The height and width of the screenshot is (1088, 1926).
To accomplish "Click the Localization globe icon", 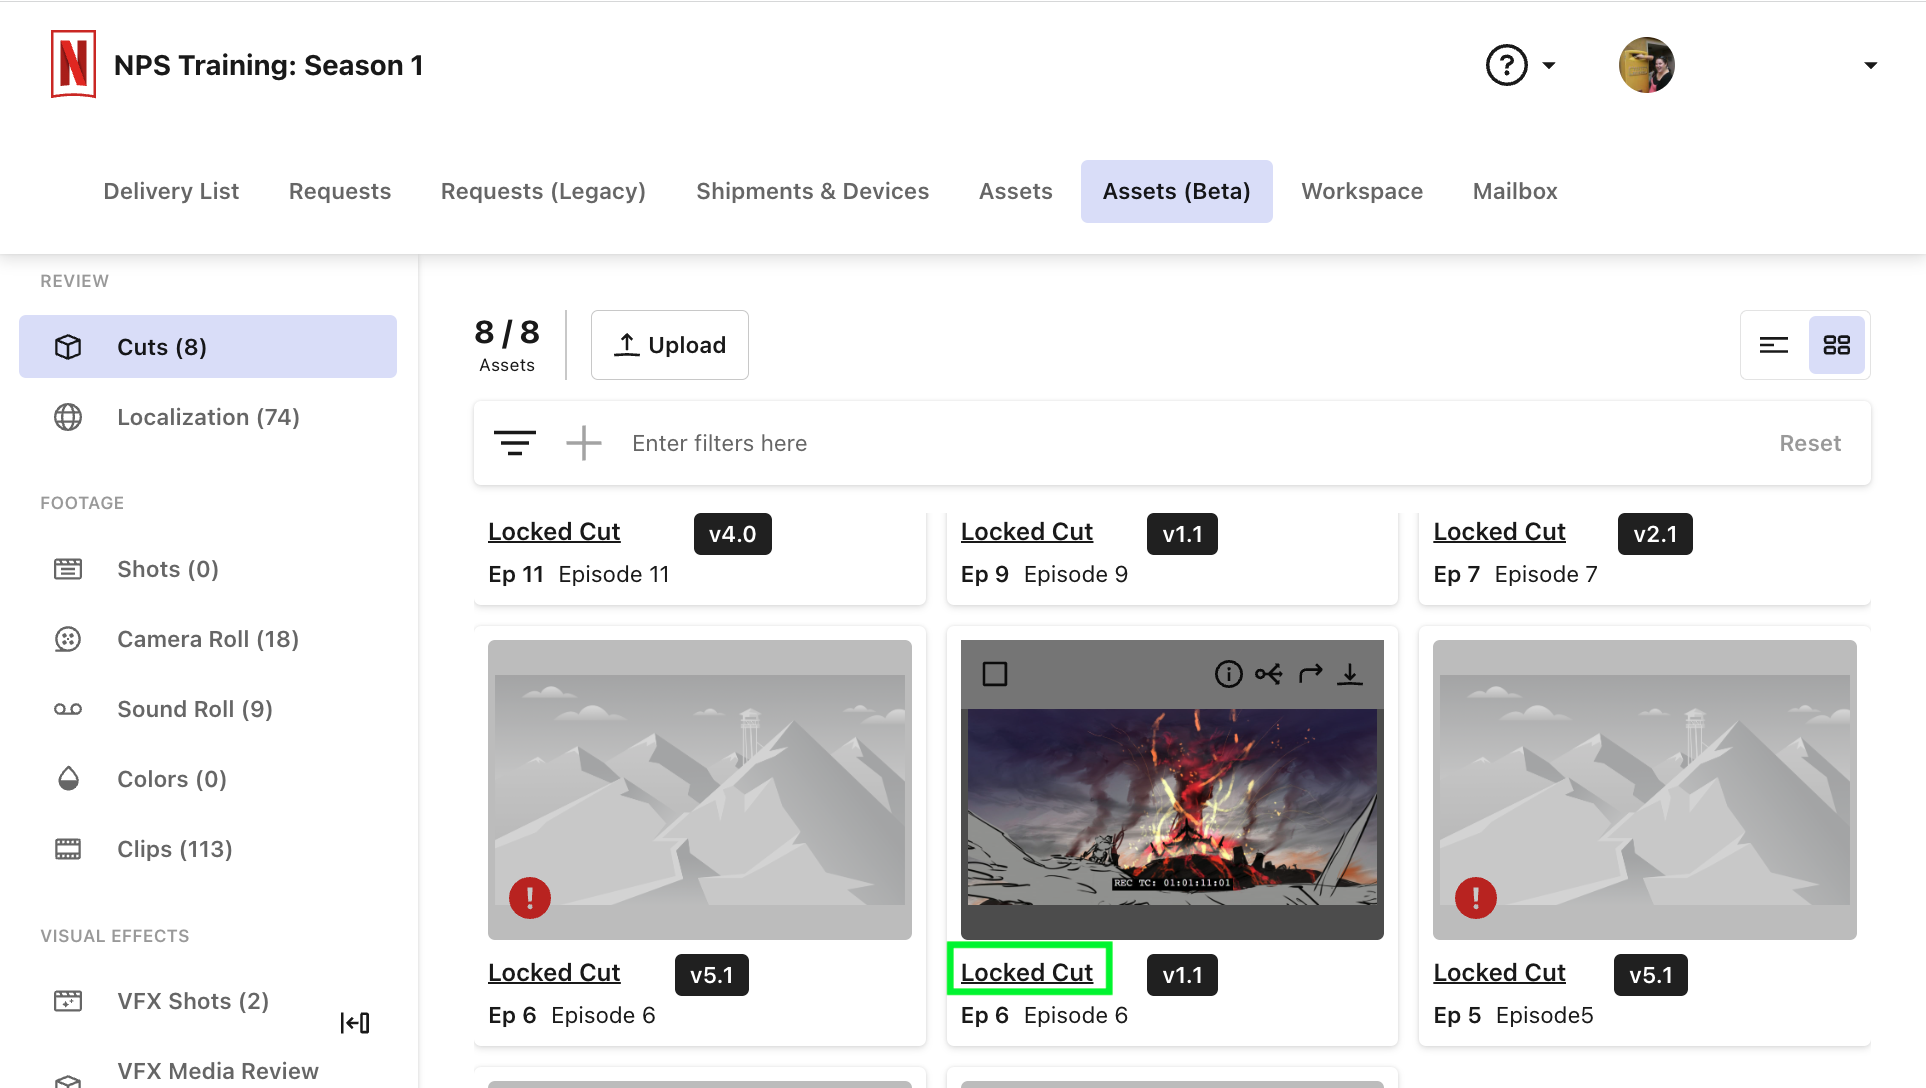I will click(x=68, y=417).
